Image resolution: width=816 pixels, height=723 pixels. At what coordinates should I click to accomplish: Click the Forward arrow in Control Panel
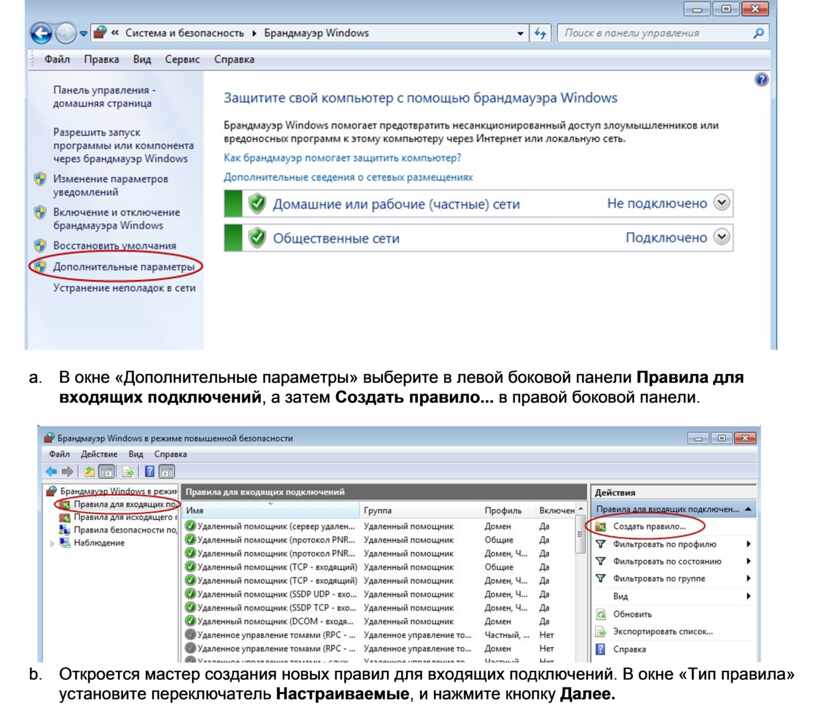66,33
